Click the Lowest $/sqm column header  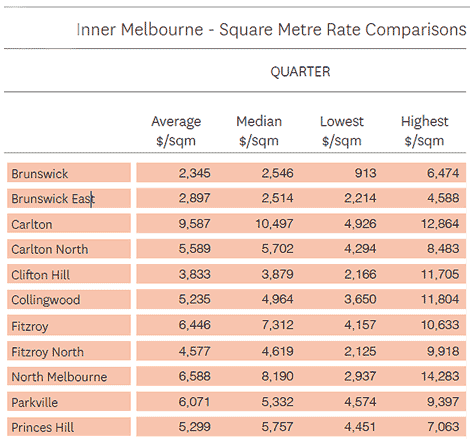342,131
